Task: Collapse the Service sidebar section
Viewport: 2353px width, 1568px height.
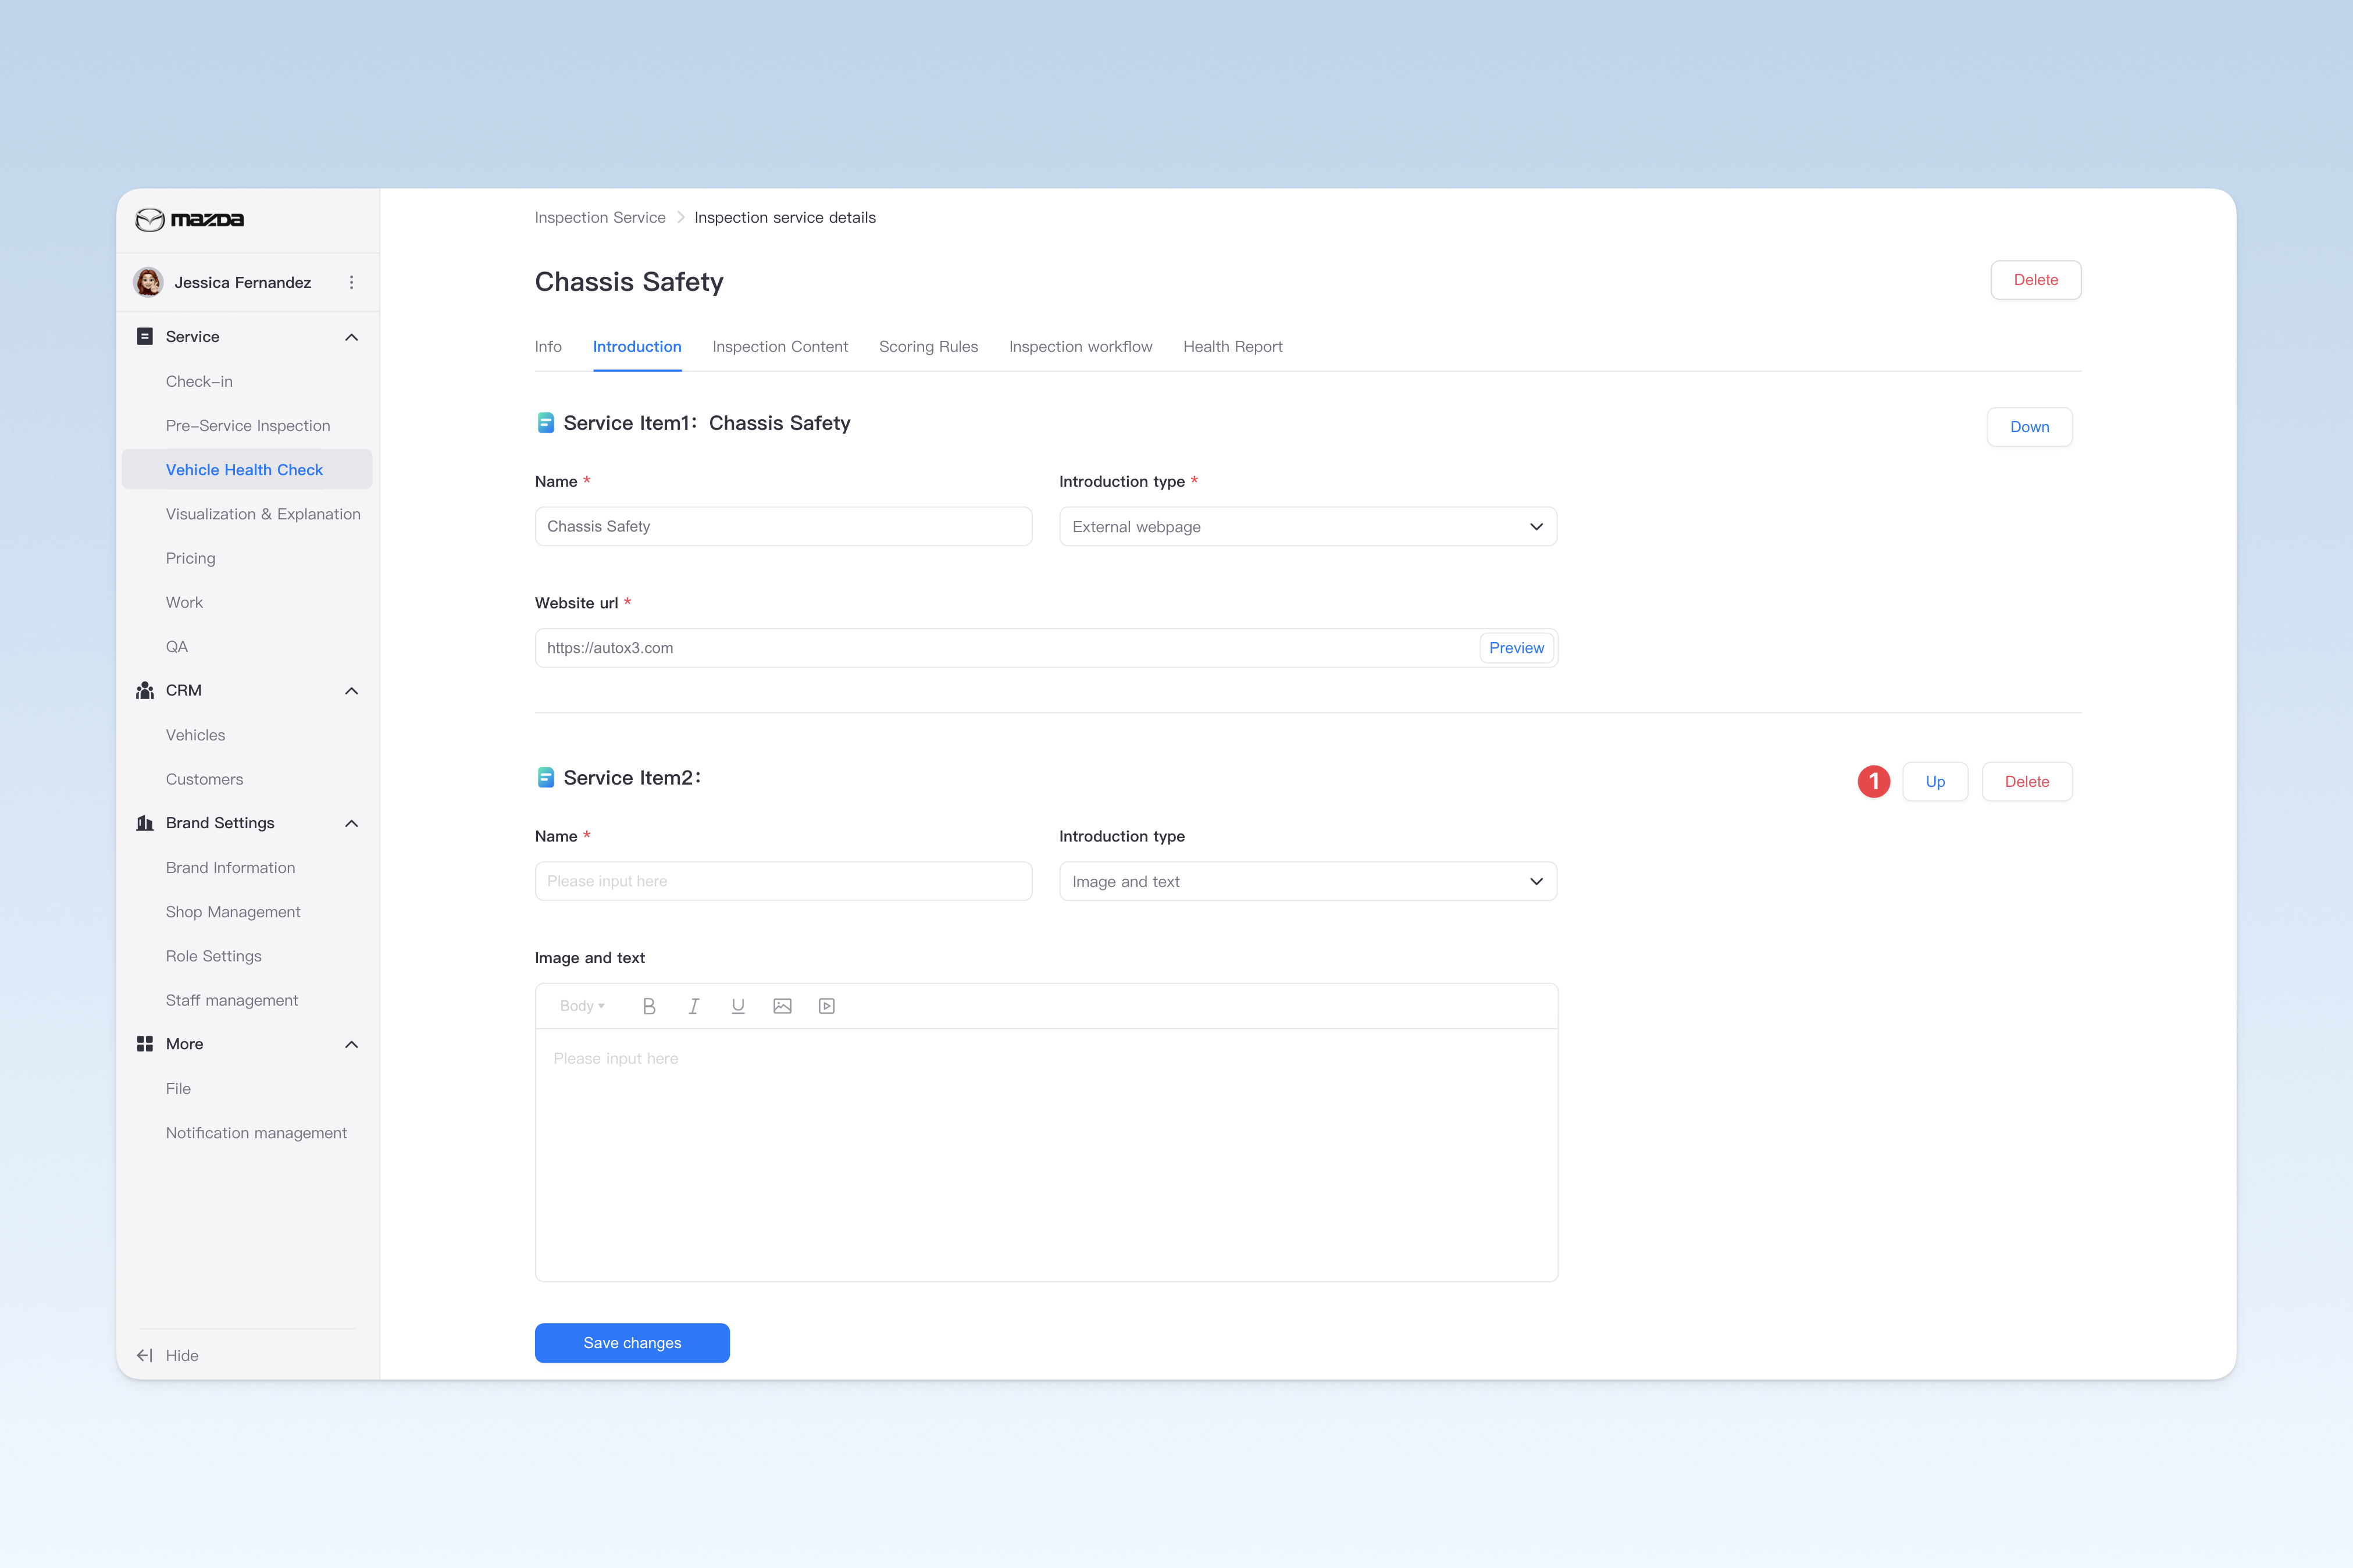Action: click(351, 337)
